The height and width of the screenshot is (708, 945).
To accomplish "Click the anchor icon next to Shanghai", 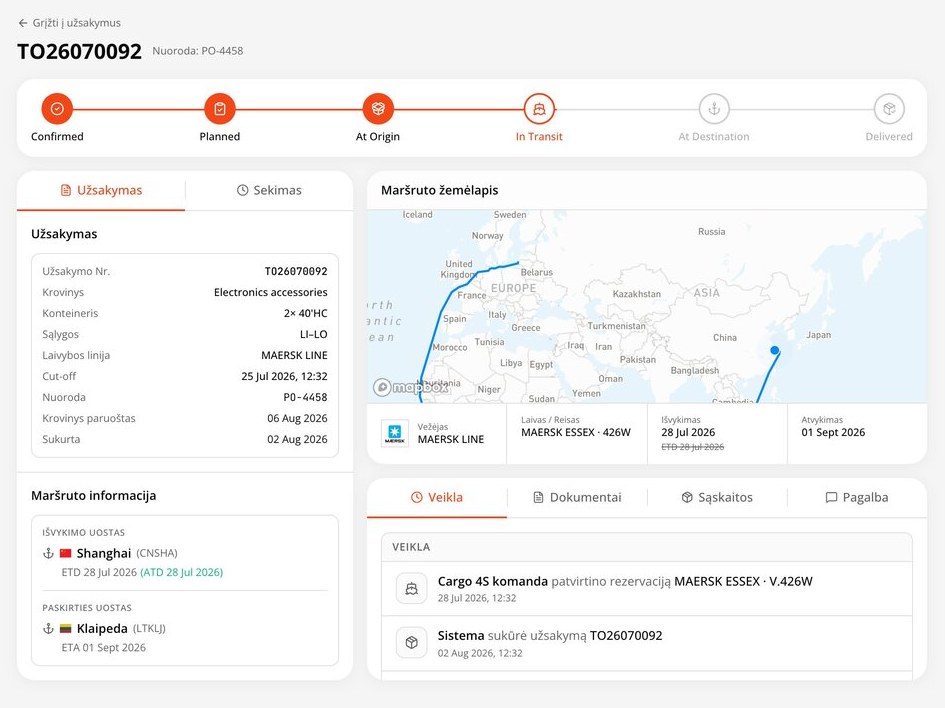I will pos(49,553).
